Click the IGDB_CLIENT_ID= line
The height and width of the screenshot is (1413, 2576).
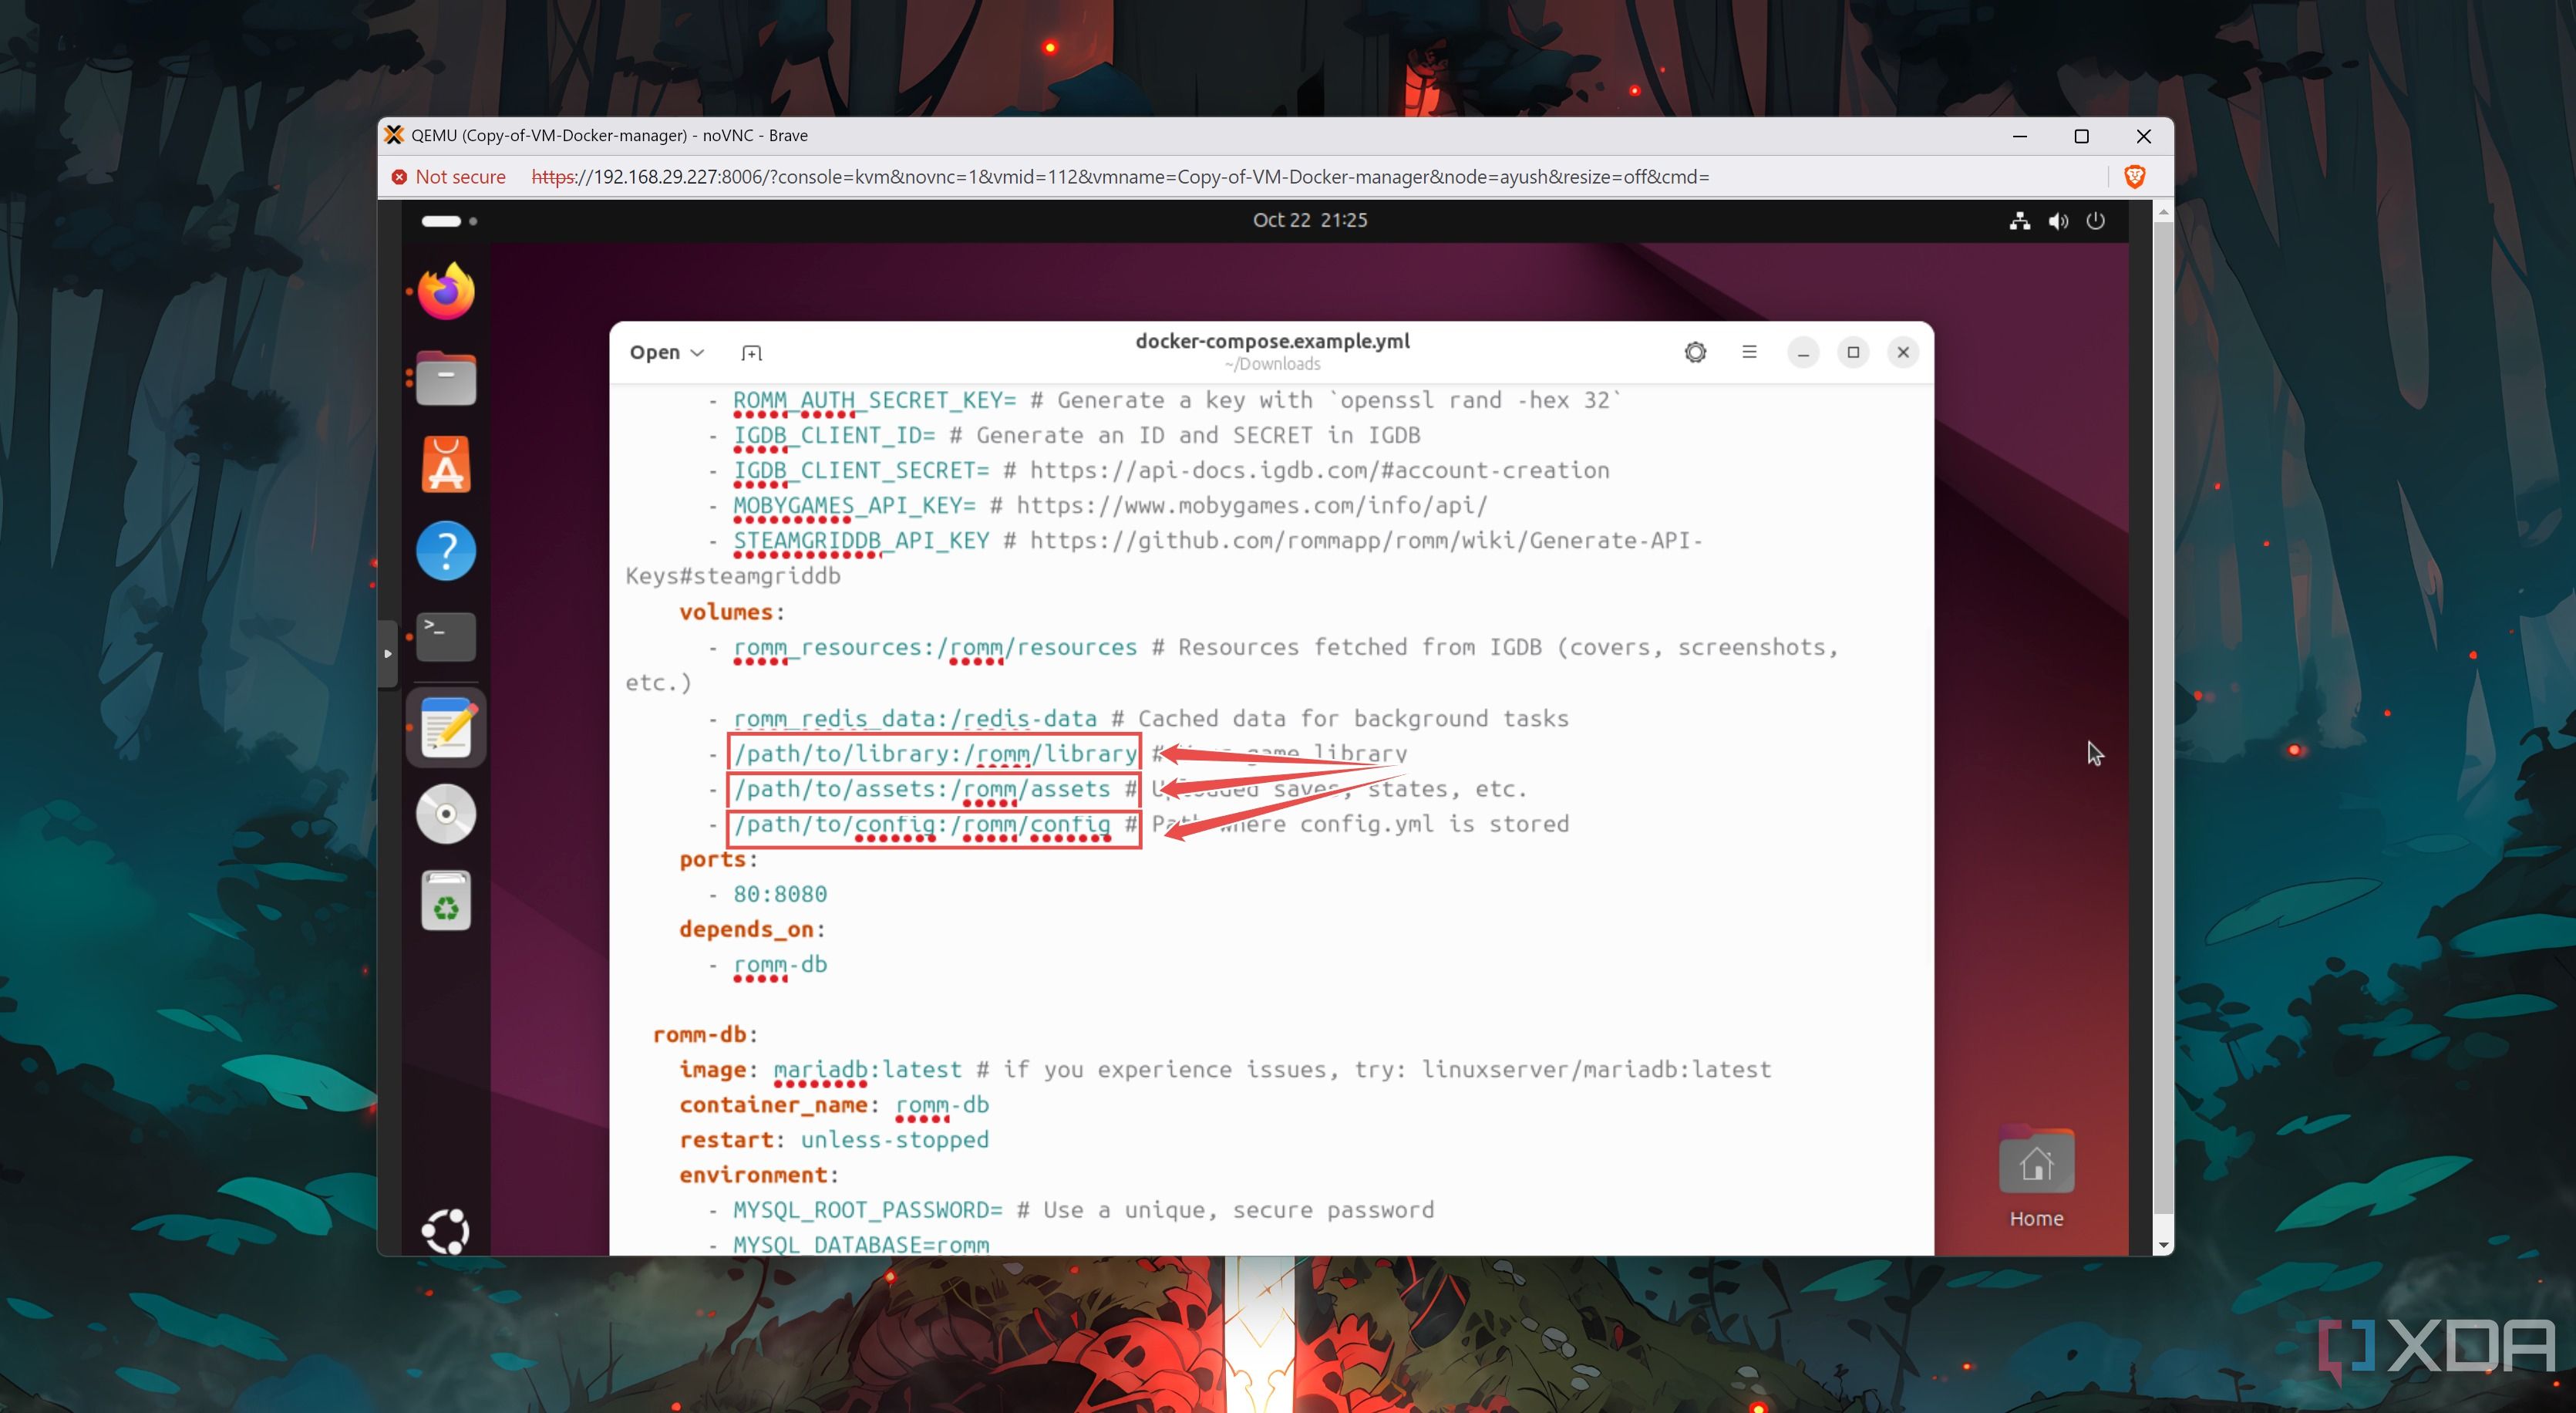coord(1076,436)
